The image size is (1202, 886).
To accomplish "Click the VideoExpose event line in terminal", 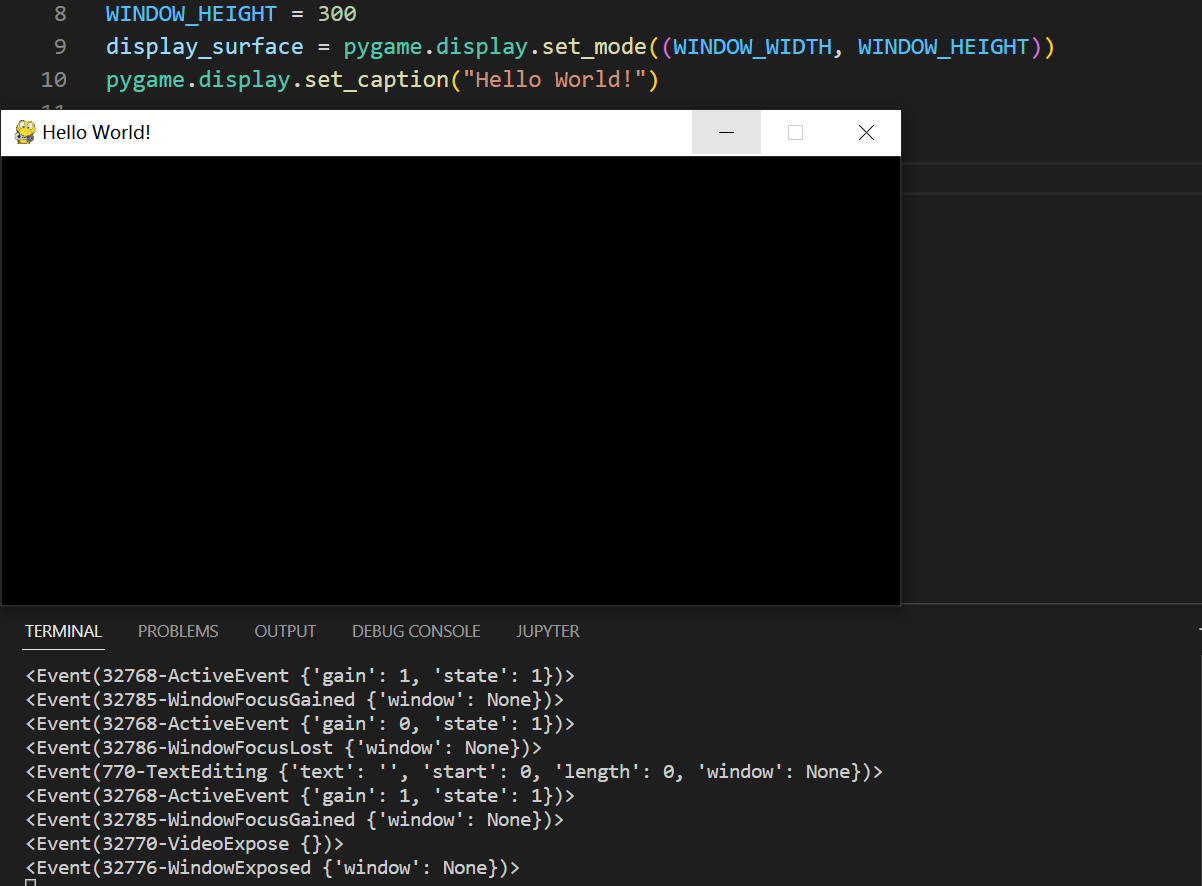I will (x=184, y=843).
